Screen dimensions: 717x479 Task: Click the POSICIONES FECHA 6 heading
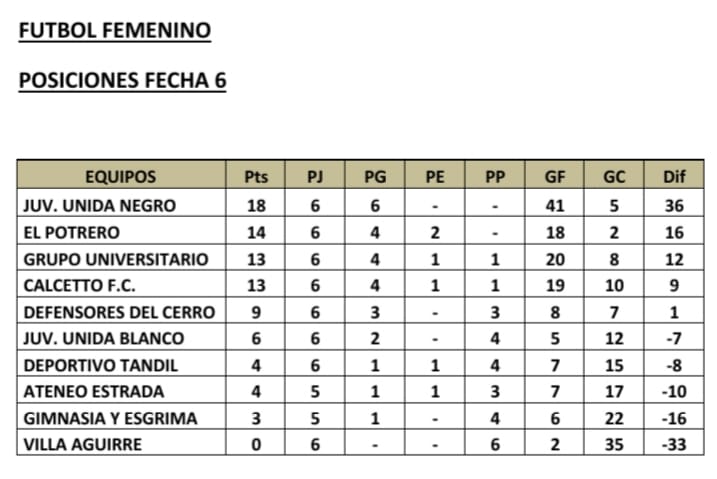tap(122, 80)
